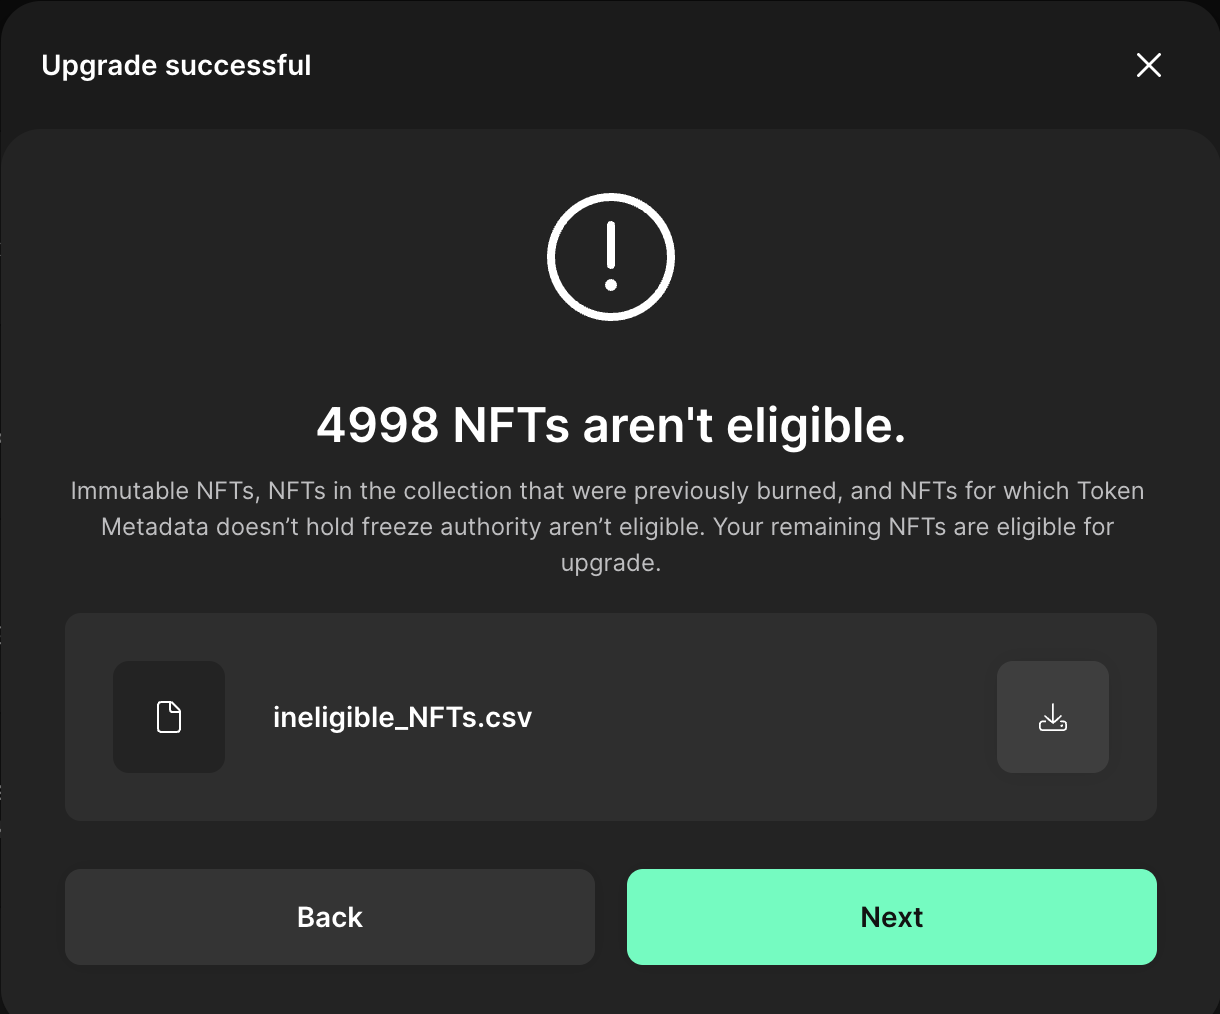Click the 4998 NFTs aren't eligible heading
The height and width of the screenshot is (1014, 1220).
tap(610, 425)
